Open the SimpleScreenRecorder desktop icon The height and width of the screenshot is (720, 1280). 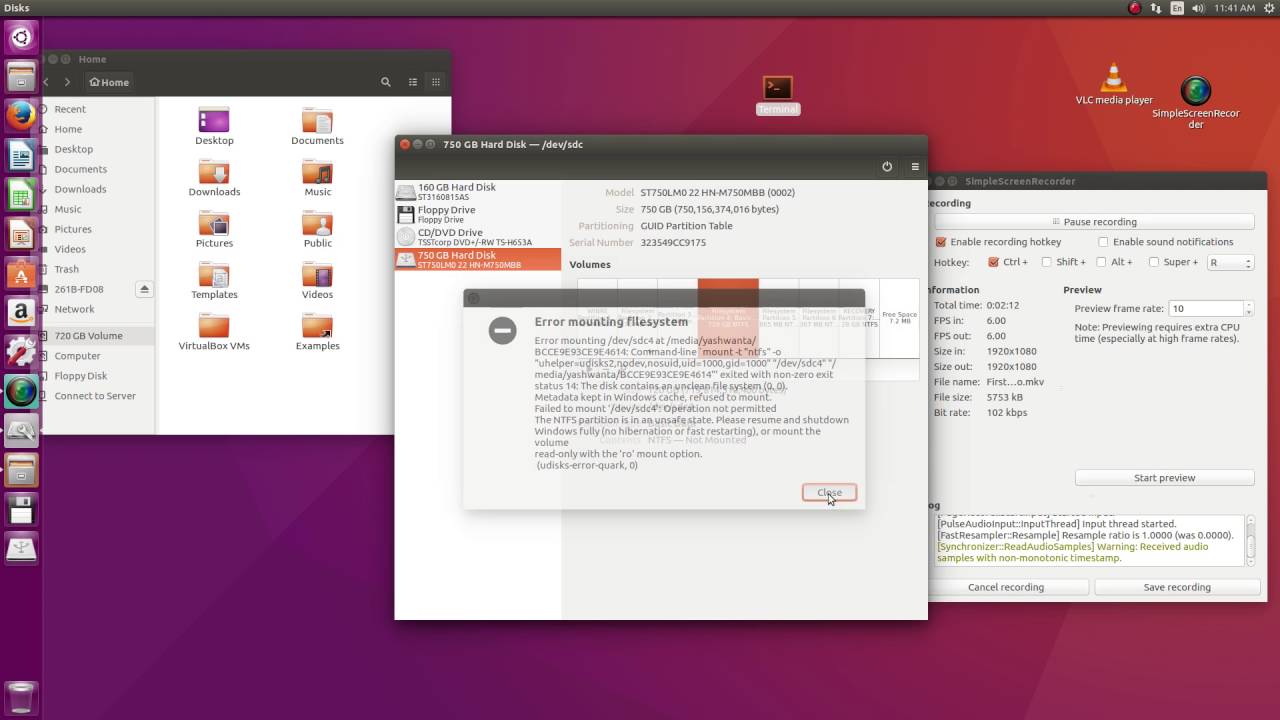pyautogui.click(x=1196, y=103)
